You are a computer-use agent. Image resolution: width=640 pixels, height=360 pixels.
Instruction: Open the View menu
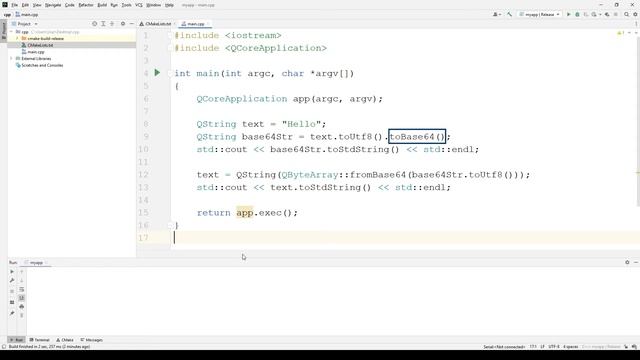37,5
